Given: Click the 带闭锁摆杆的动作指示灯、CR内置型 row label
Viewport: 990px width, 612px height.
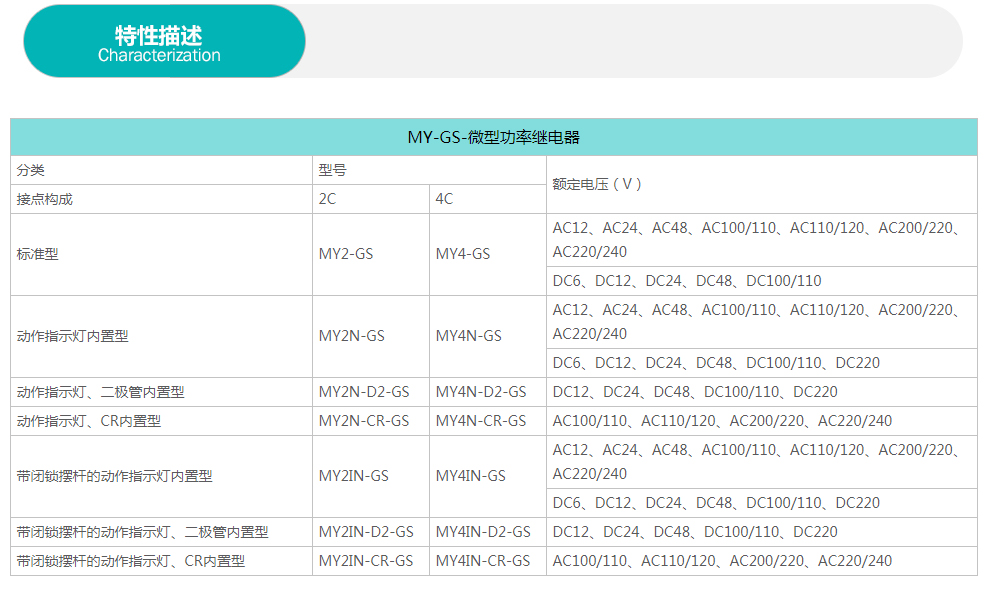Looking at the screenshot, I should (x=131, y=561).
